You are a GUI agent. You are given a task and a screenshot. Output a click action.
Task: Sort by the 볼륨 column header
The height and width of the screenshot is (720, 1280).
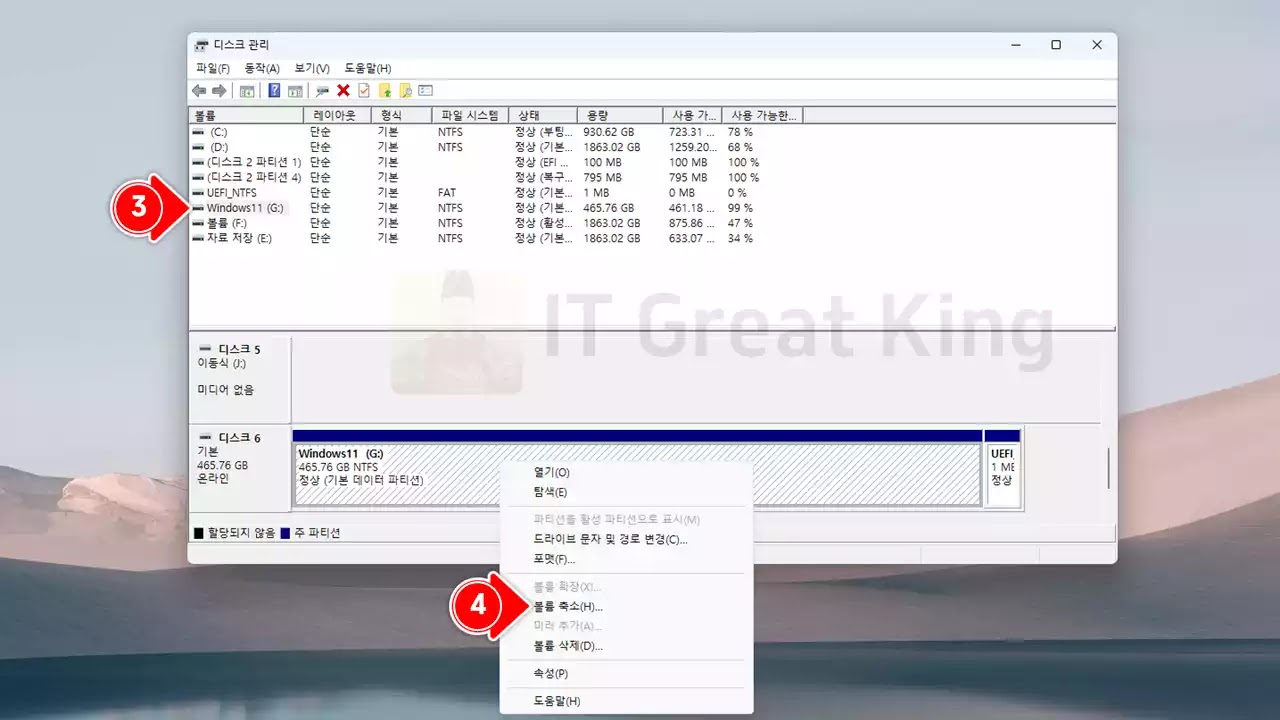point(246,115)
